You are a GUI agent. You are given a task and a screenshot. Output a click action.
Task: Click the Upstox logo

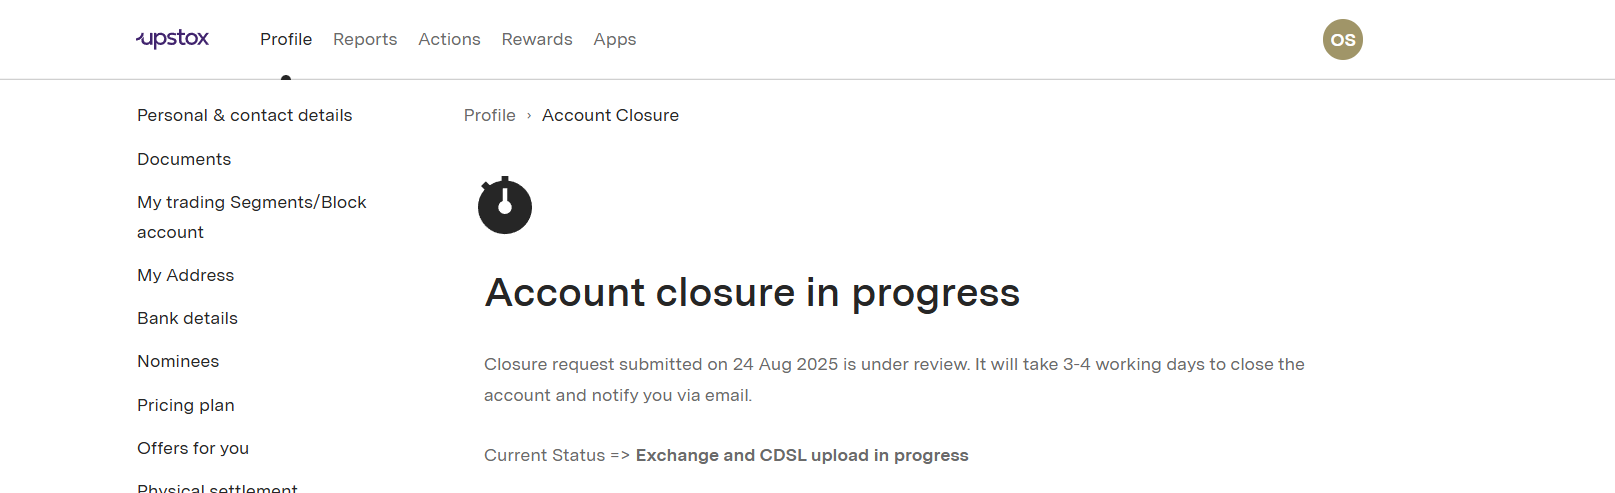click(x=173, y=39)
